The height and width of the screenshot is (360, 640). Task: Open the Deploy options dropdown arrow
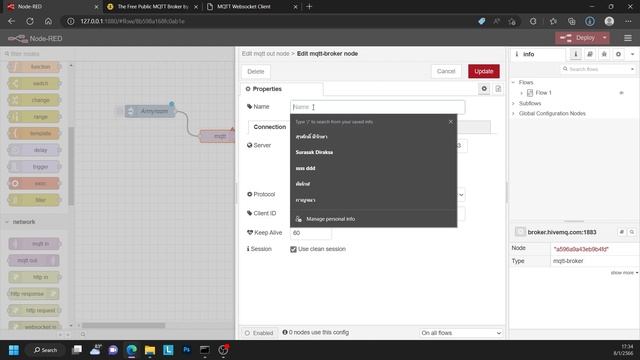pyautogui.click(x=604, y=38)
